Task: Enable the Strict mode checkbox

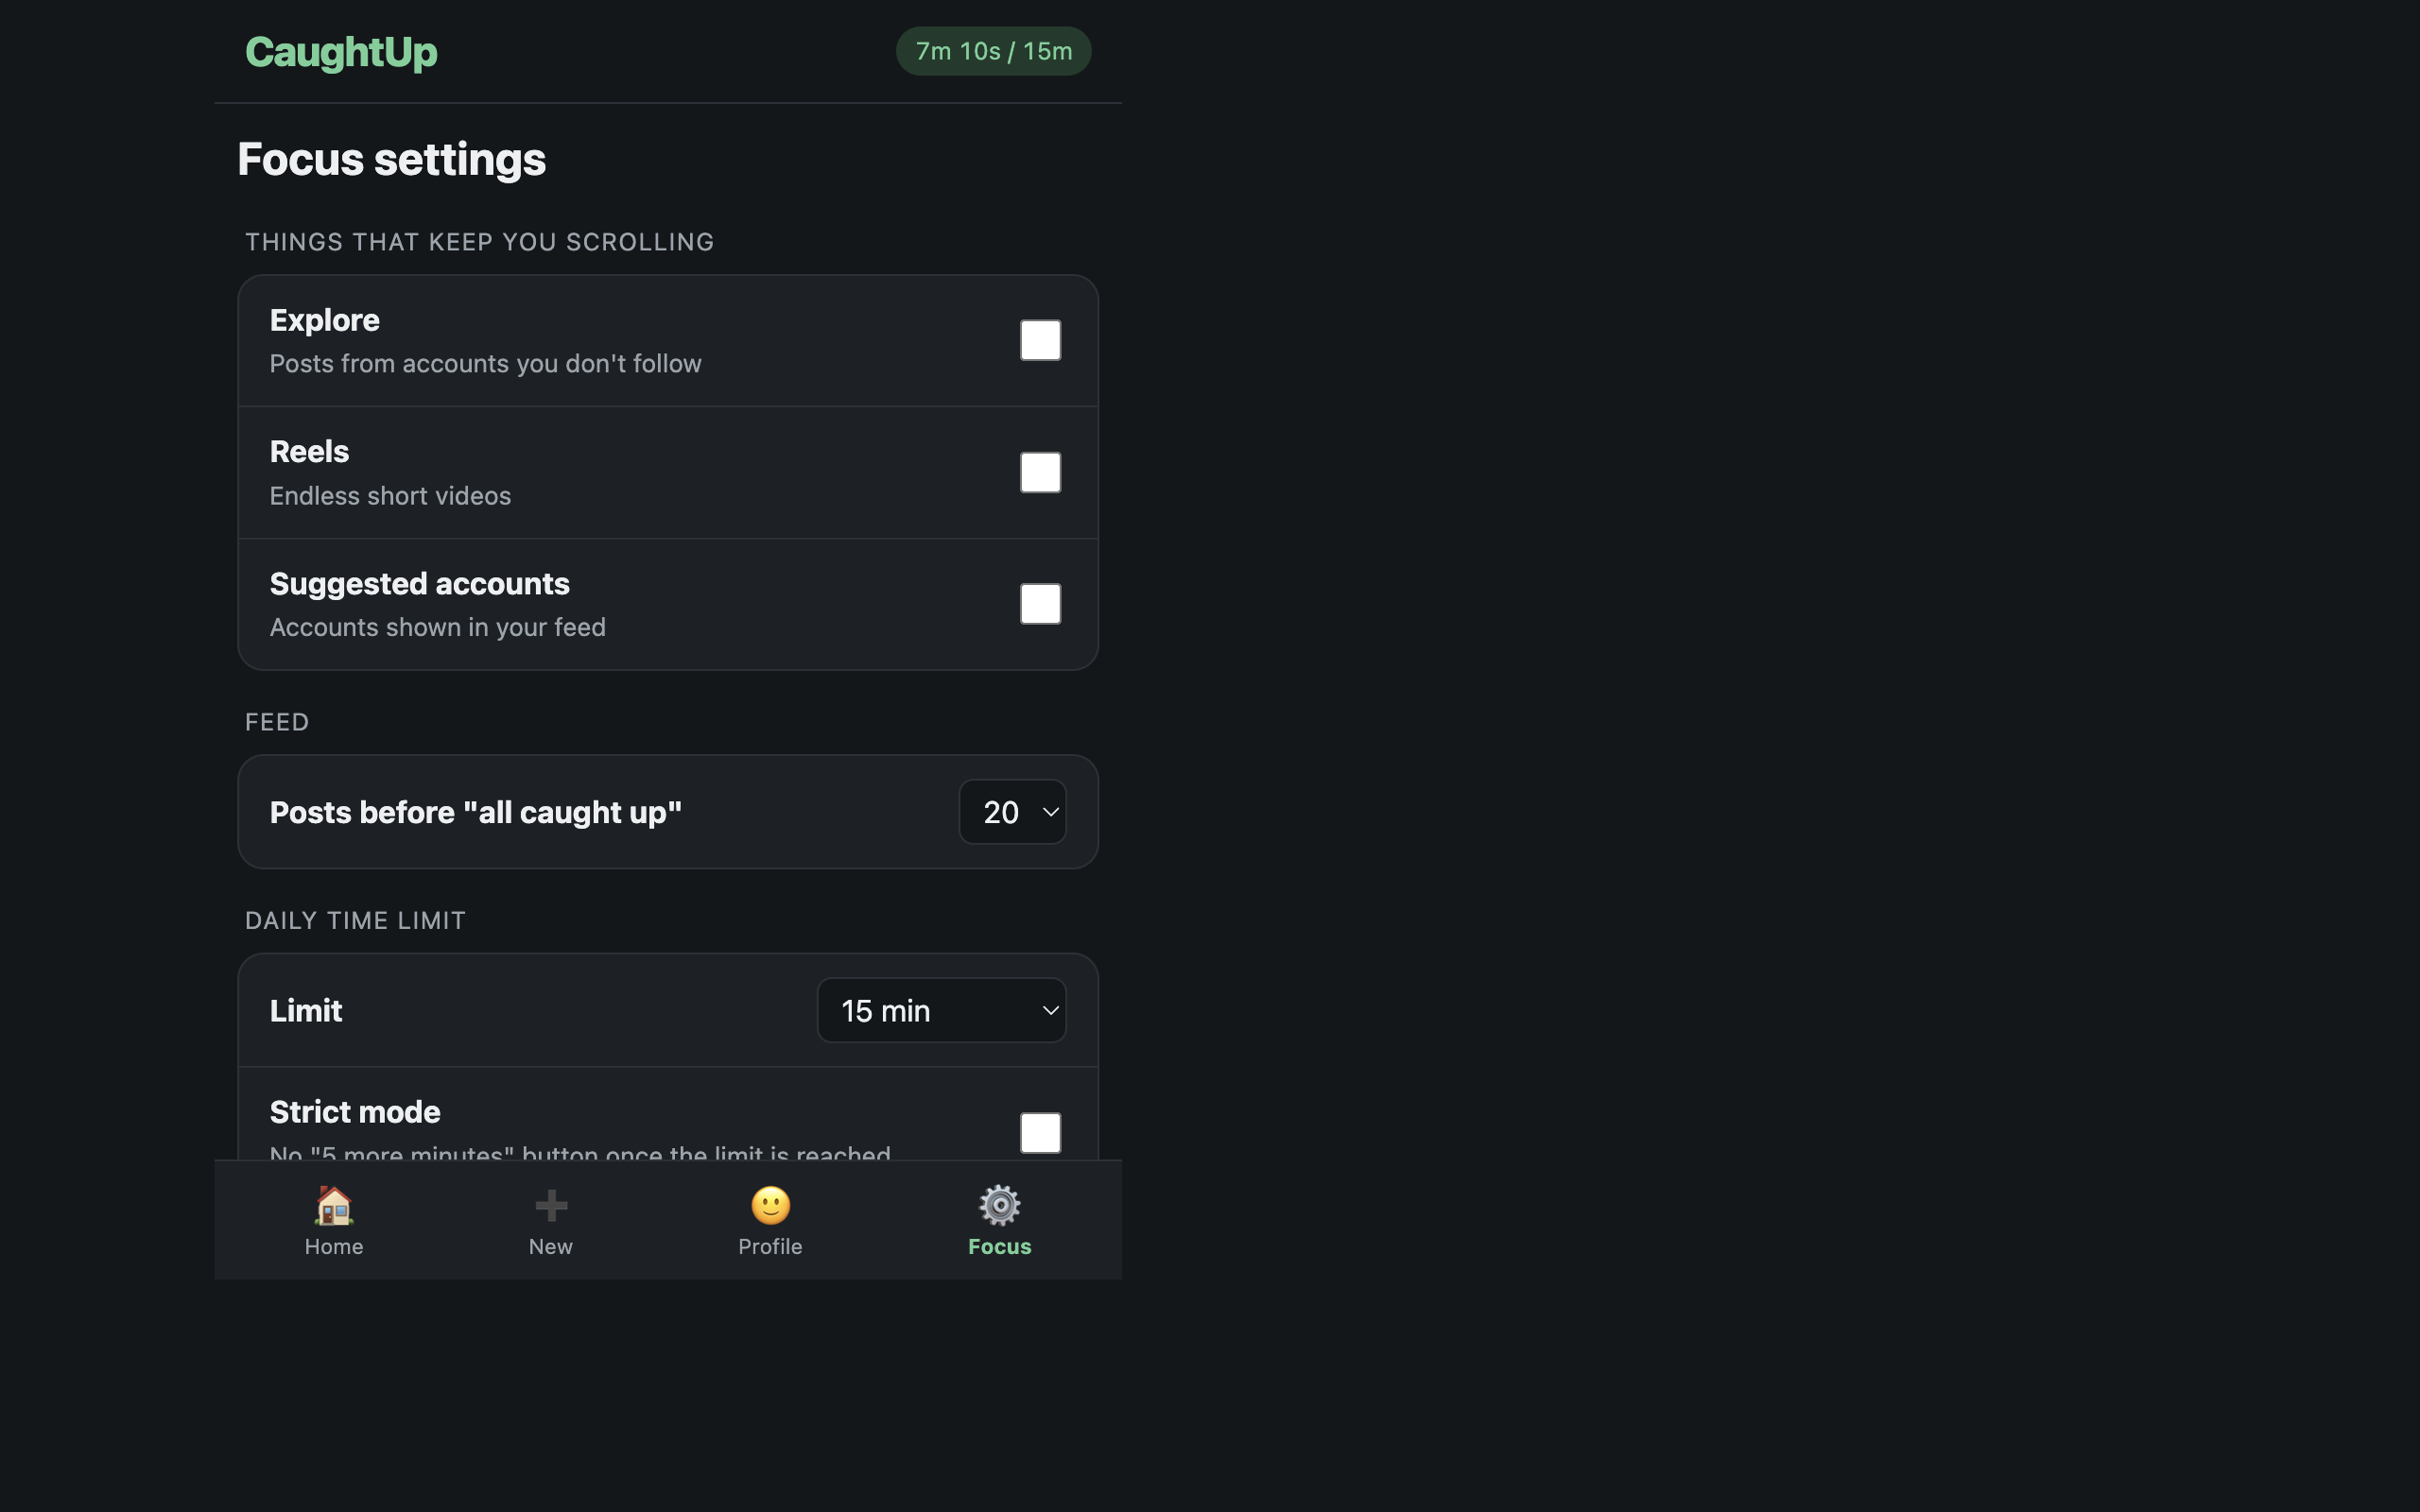Action: pyautogui.click(x=1040, y=1133)
